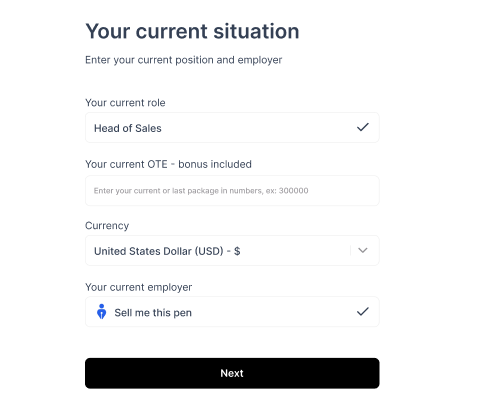Click the 'Sell me this pen' company name
477x419 pixels.
point(153,313)
